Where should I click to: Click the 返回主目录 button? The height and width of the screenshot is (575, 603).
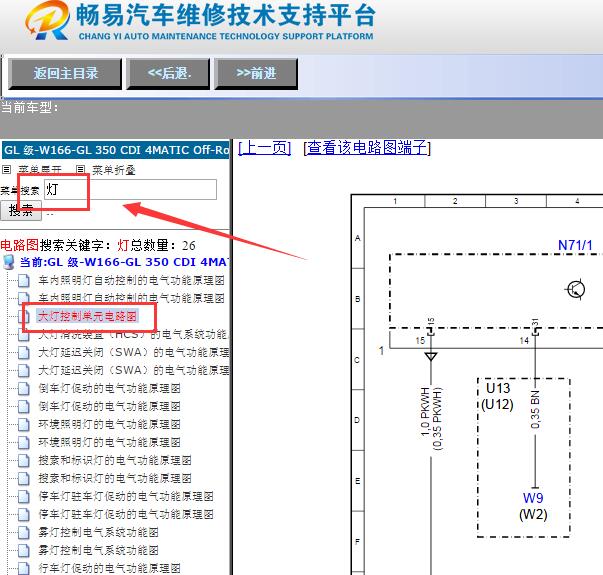click(x=65, y=73)
